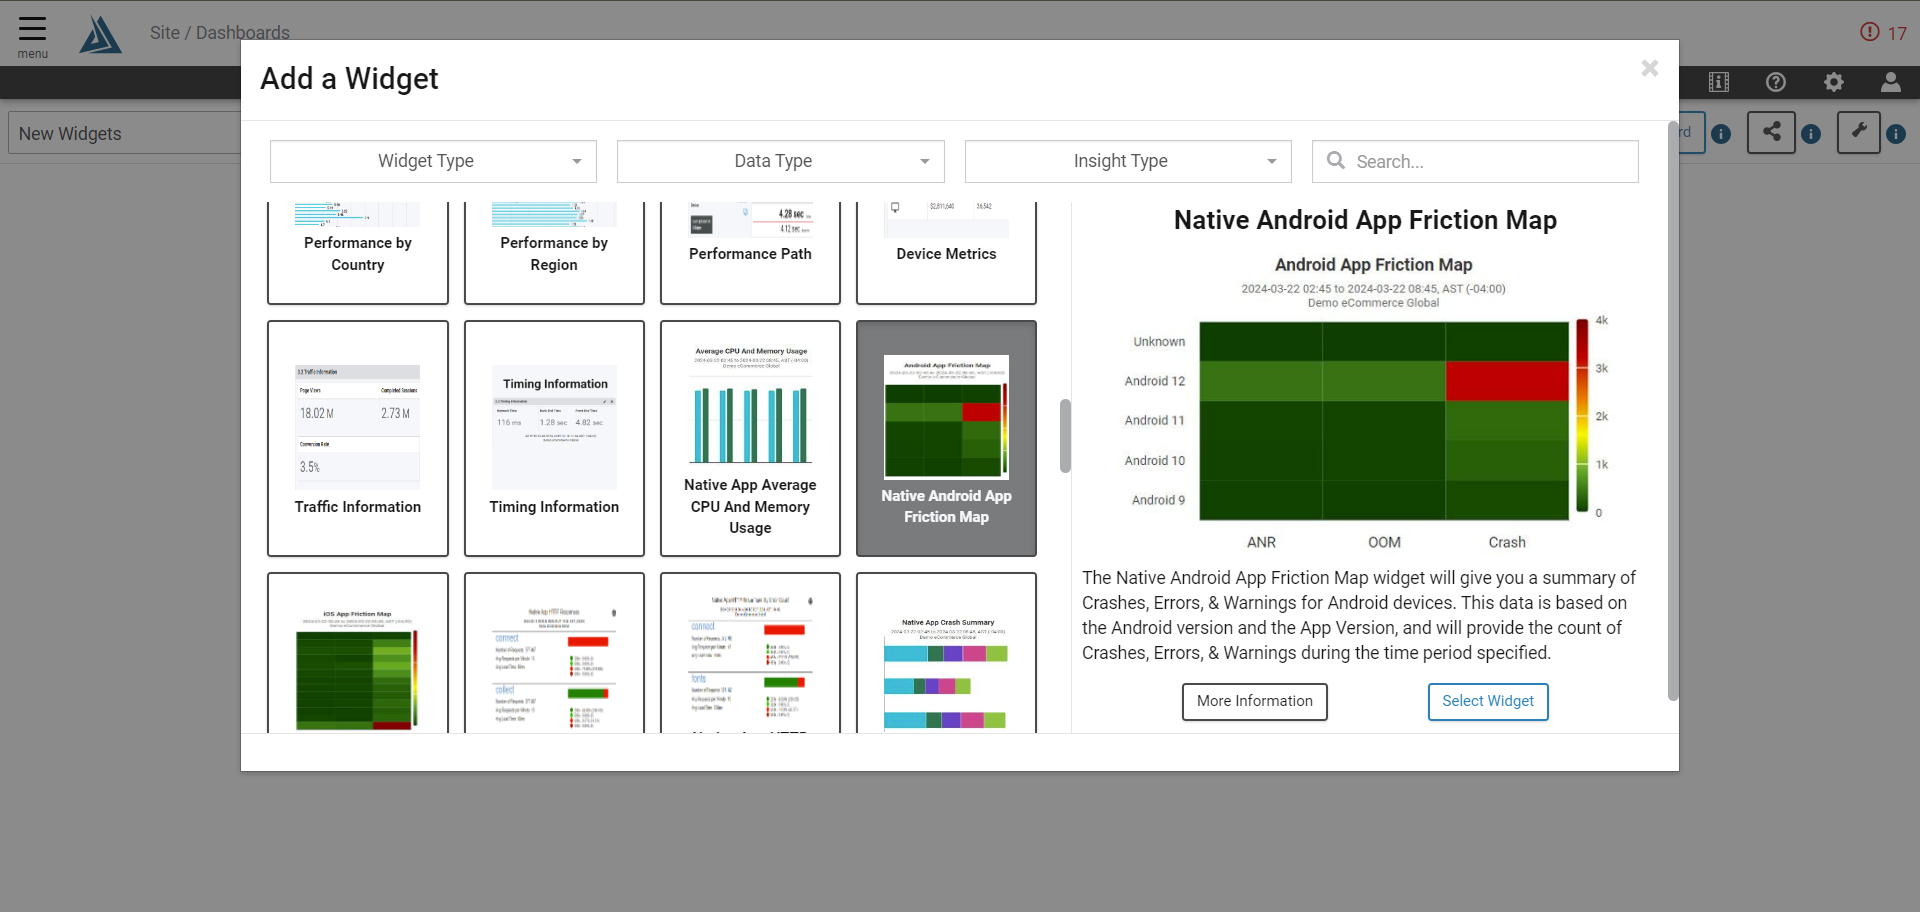The width and height of the screenshot is (1920, 912).
Task: Open the settings gear icon
Action: 1835,83
